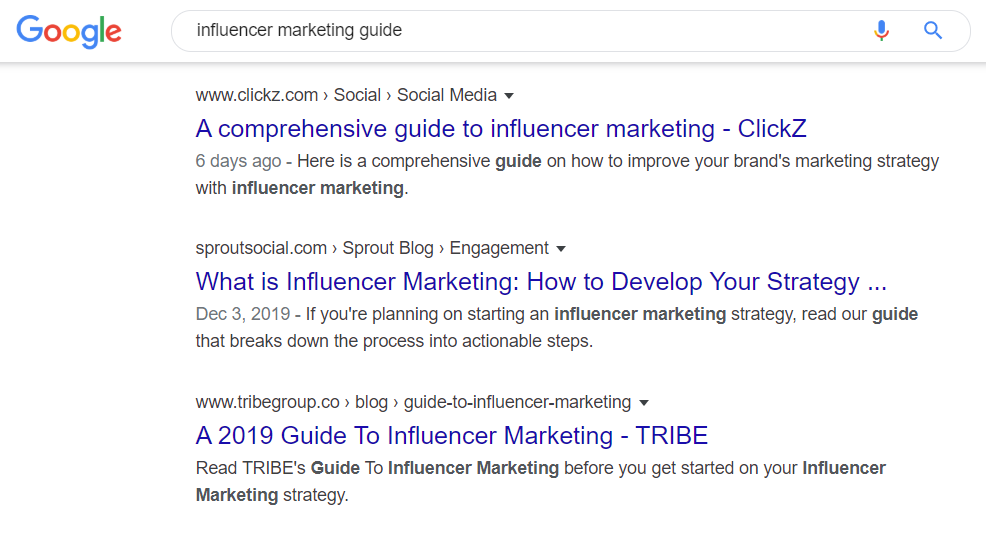This screenshot has width=986, height=533.
Task: Open 'A 2019 Guide To Influencer Marketing - TRIBE'
Action: (x=452, y=436)
